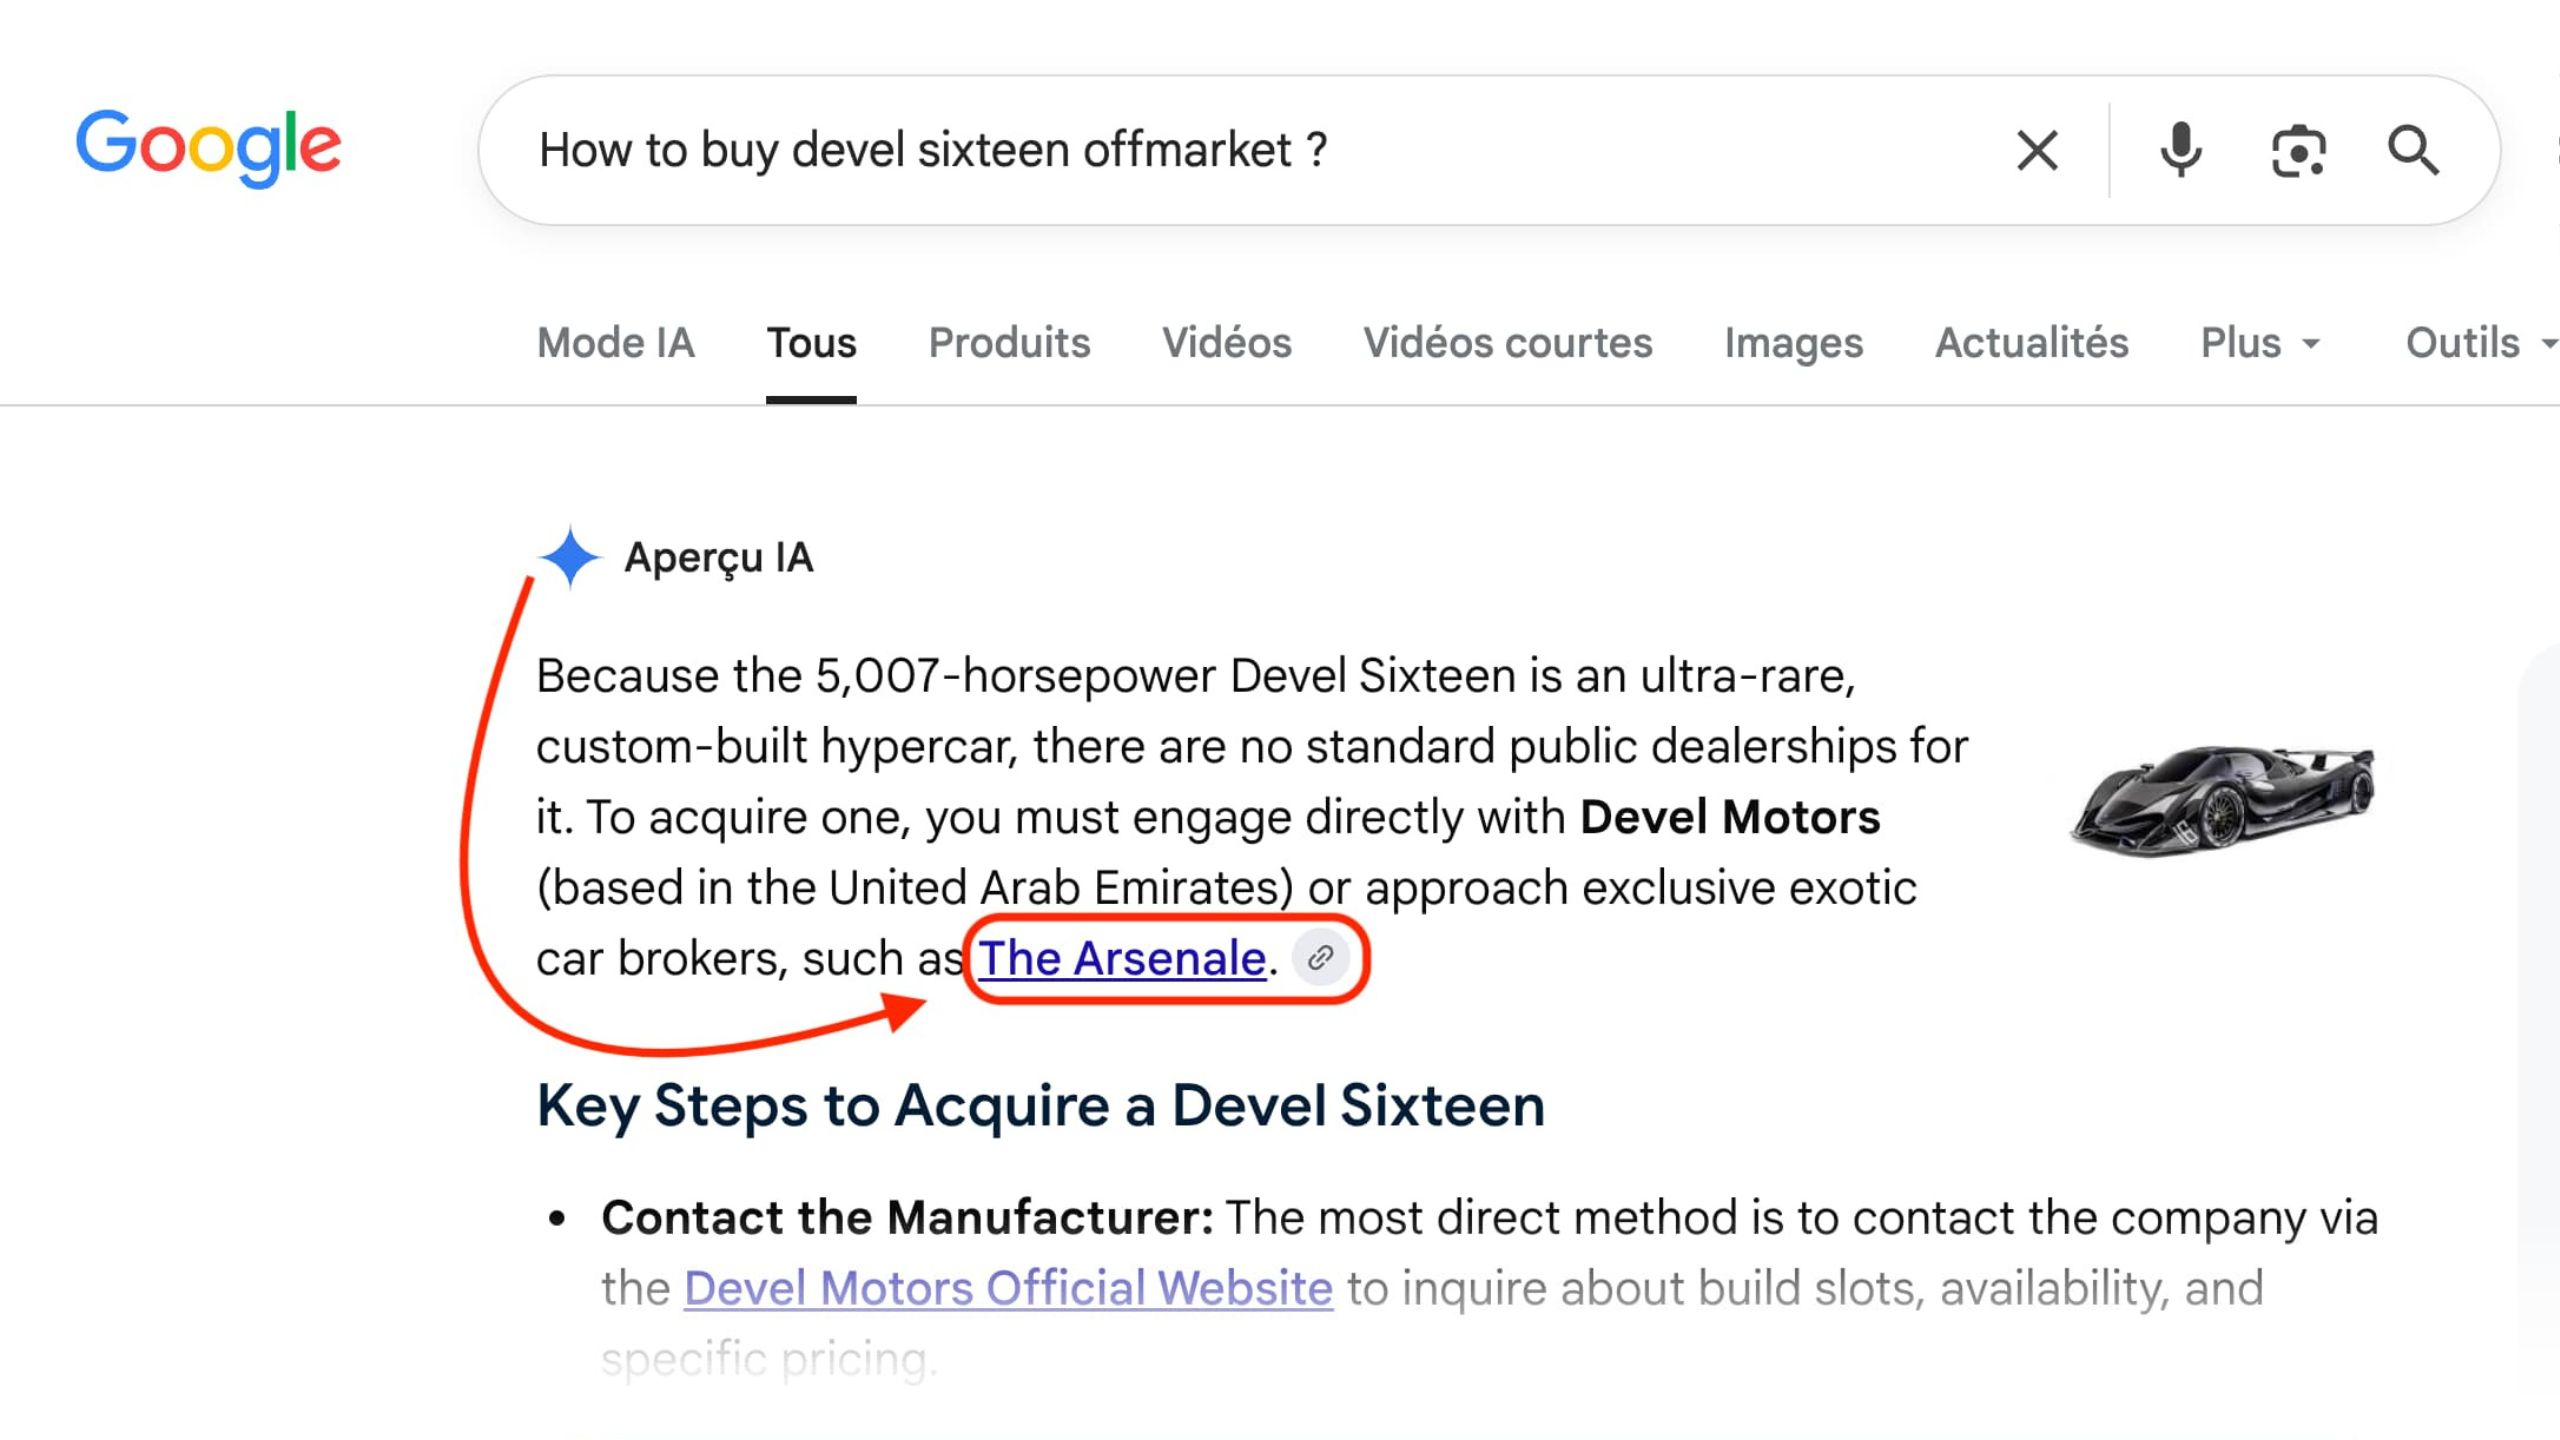Click the magnifying glass search icon
2560x1440 pixels.
click(x=2413, y=151)
